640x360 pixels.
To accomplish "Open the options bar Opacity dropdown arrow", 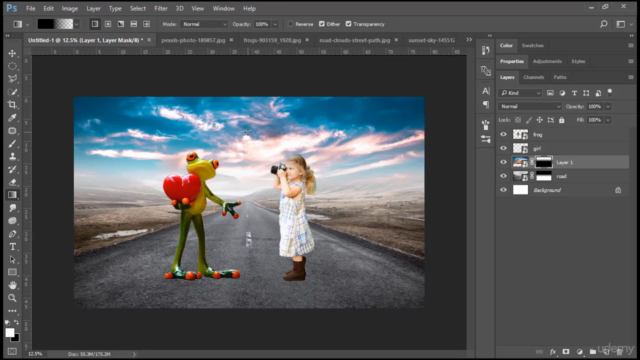I will pos(275,24).
